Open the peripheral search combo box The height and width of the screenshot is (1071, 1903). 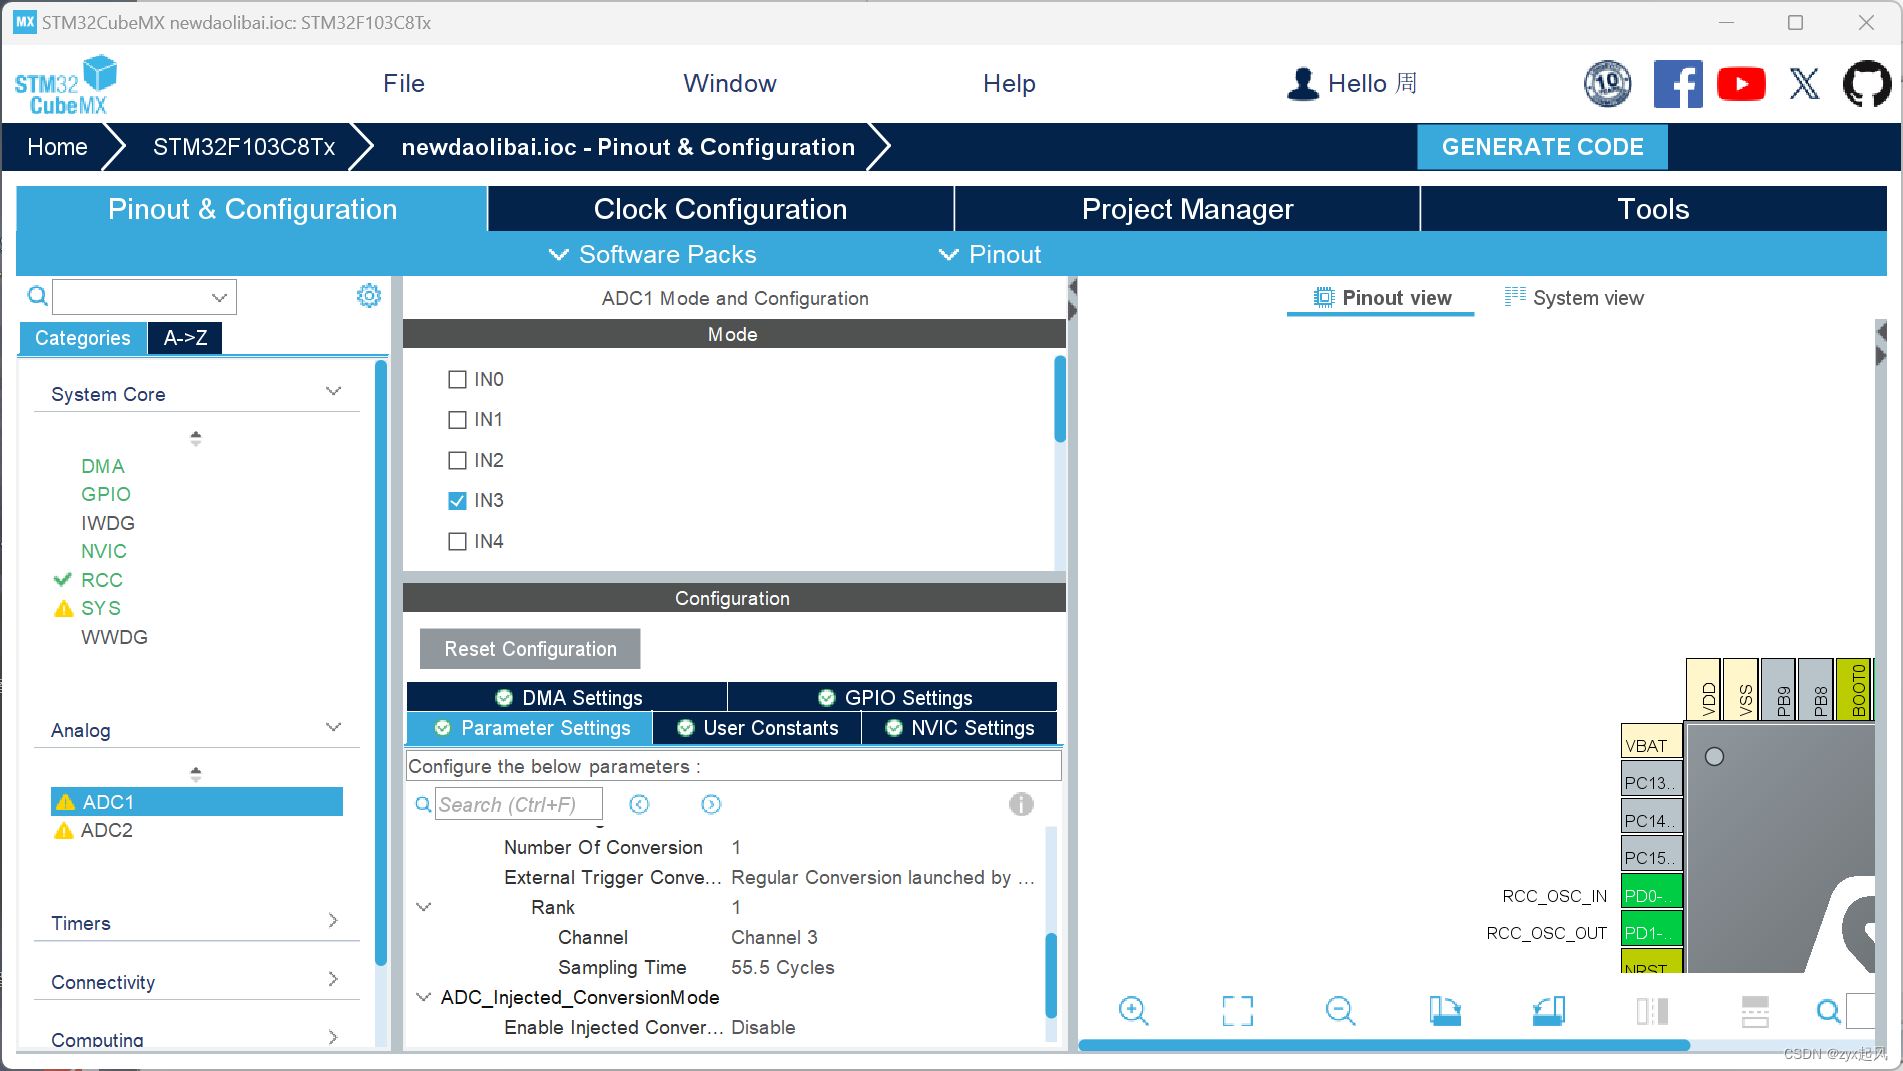pos(144,297)
